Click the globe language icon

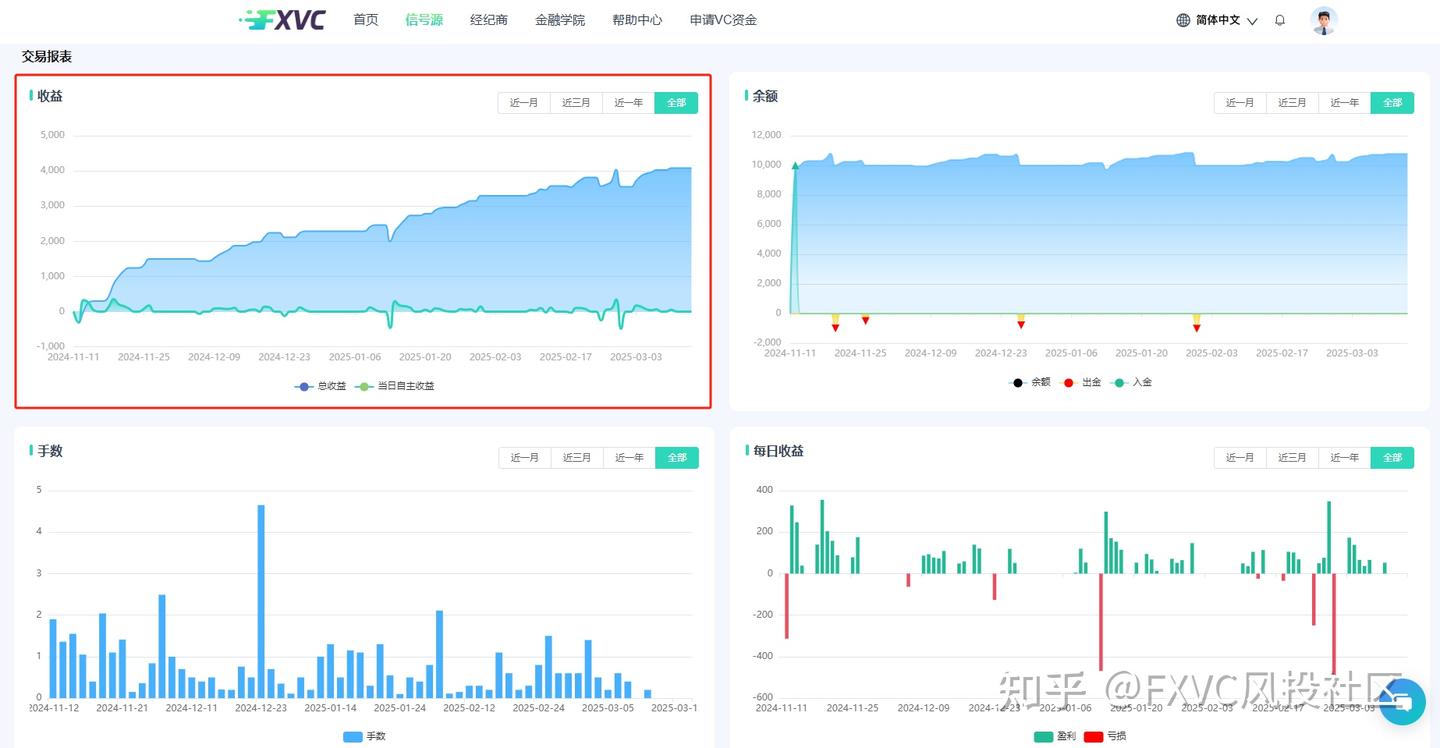click(x=1183, y=20)
